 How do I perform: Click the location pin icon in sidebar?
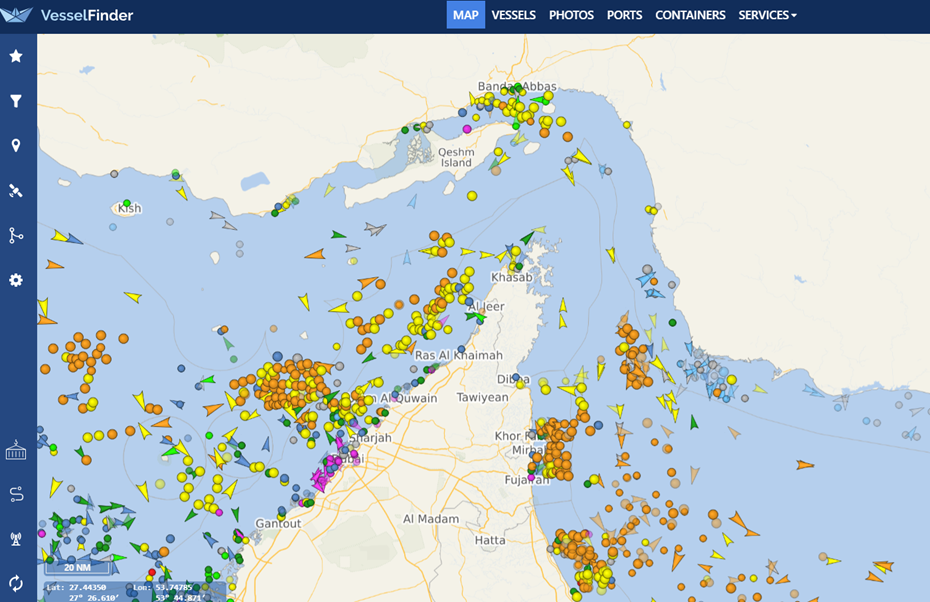(x=16, y=146)
